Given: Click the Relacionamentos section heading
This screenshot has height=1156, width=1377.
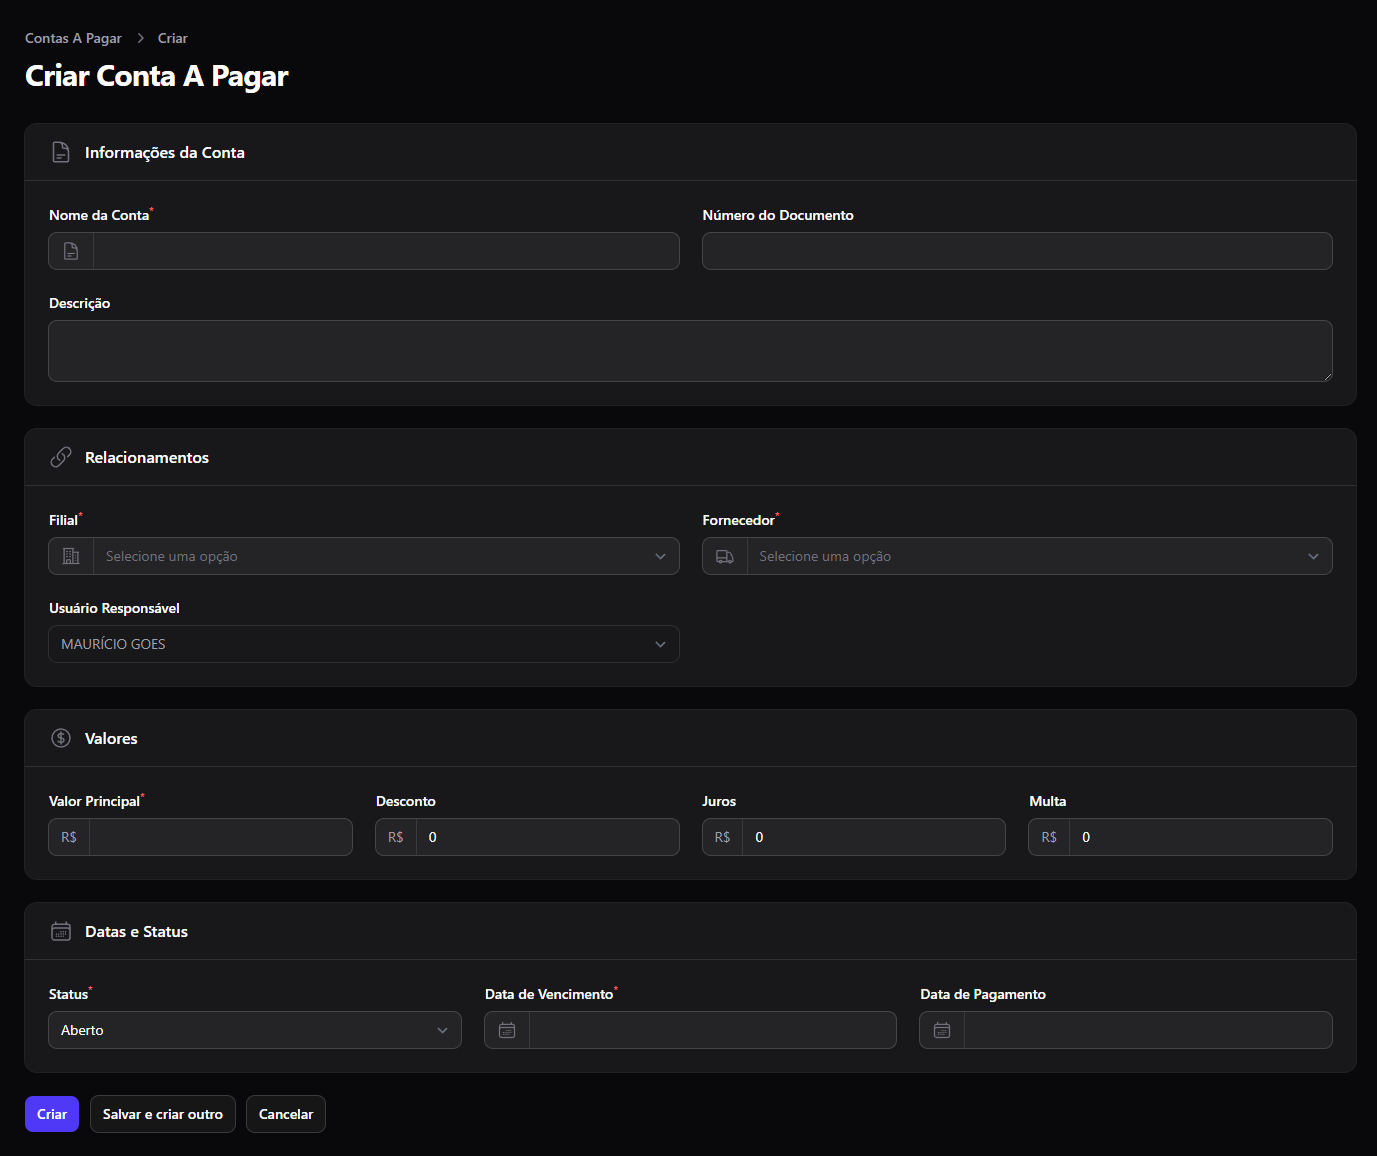Looking at the screenshot, I should (x=147, y=457).
